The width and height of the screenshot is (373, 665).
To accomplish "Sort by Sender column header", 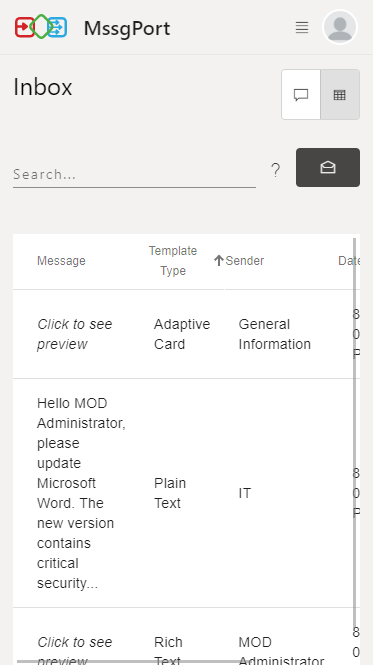I will click(244, 261).
